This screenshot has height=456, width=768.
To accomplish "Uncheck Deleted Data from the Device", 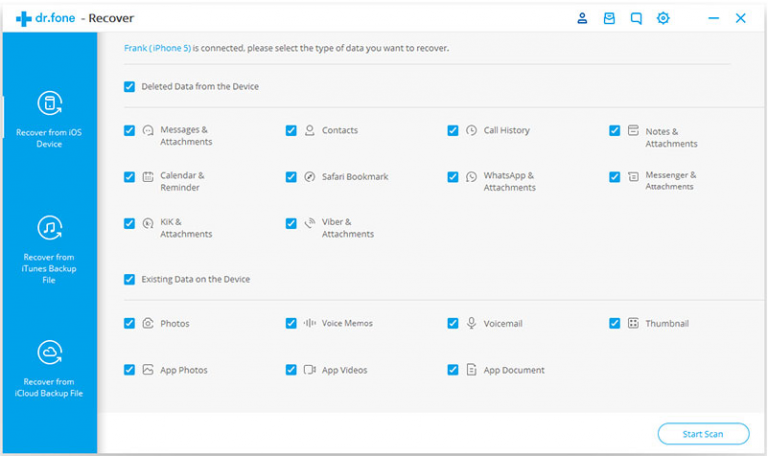I will click(x=129, y=87).
